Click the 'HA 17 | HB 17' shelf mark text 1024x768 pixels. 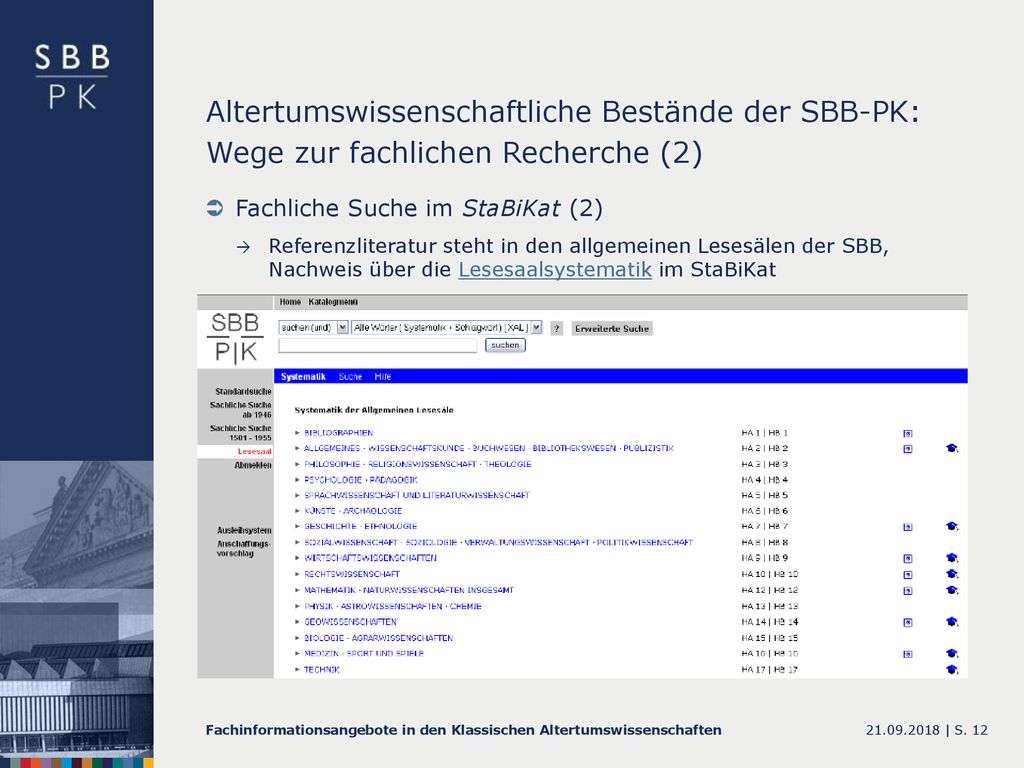(x=770, y=669)
